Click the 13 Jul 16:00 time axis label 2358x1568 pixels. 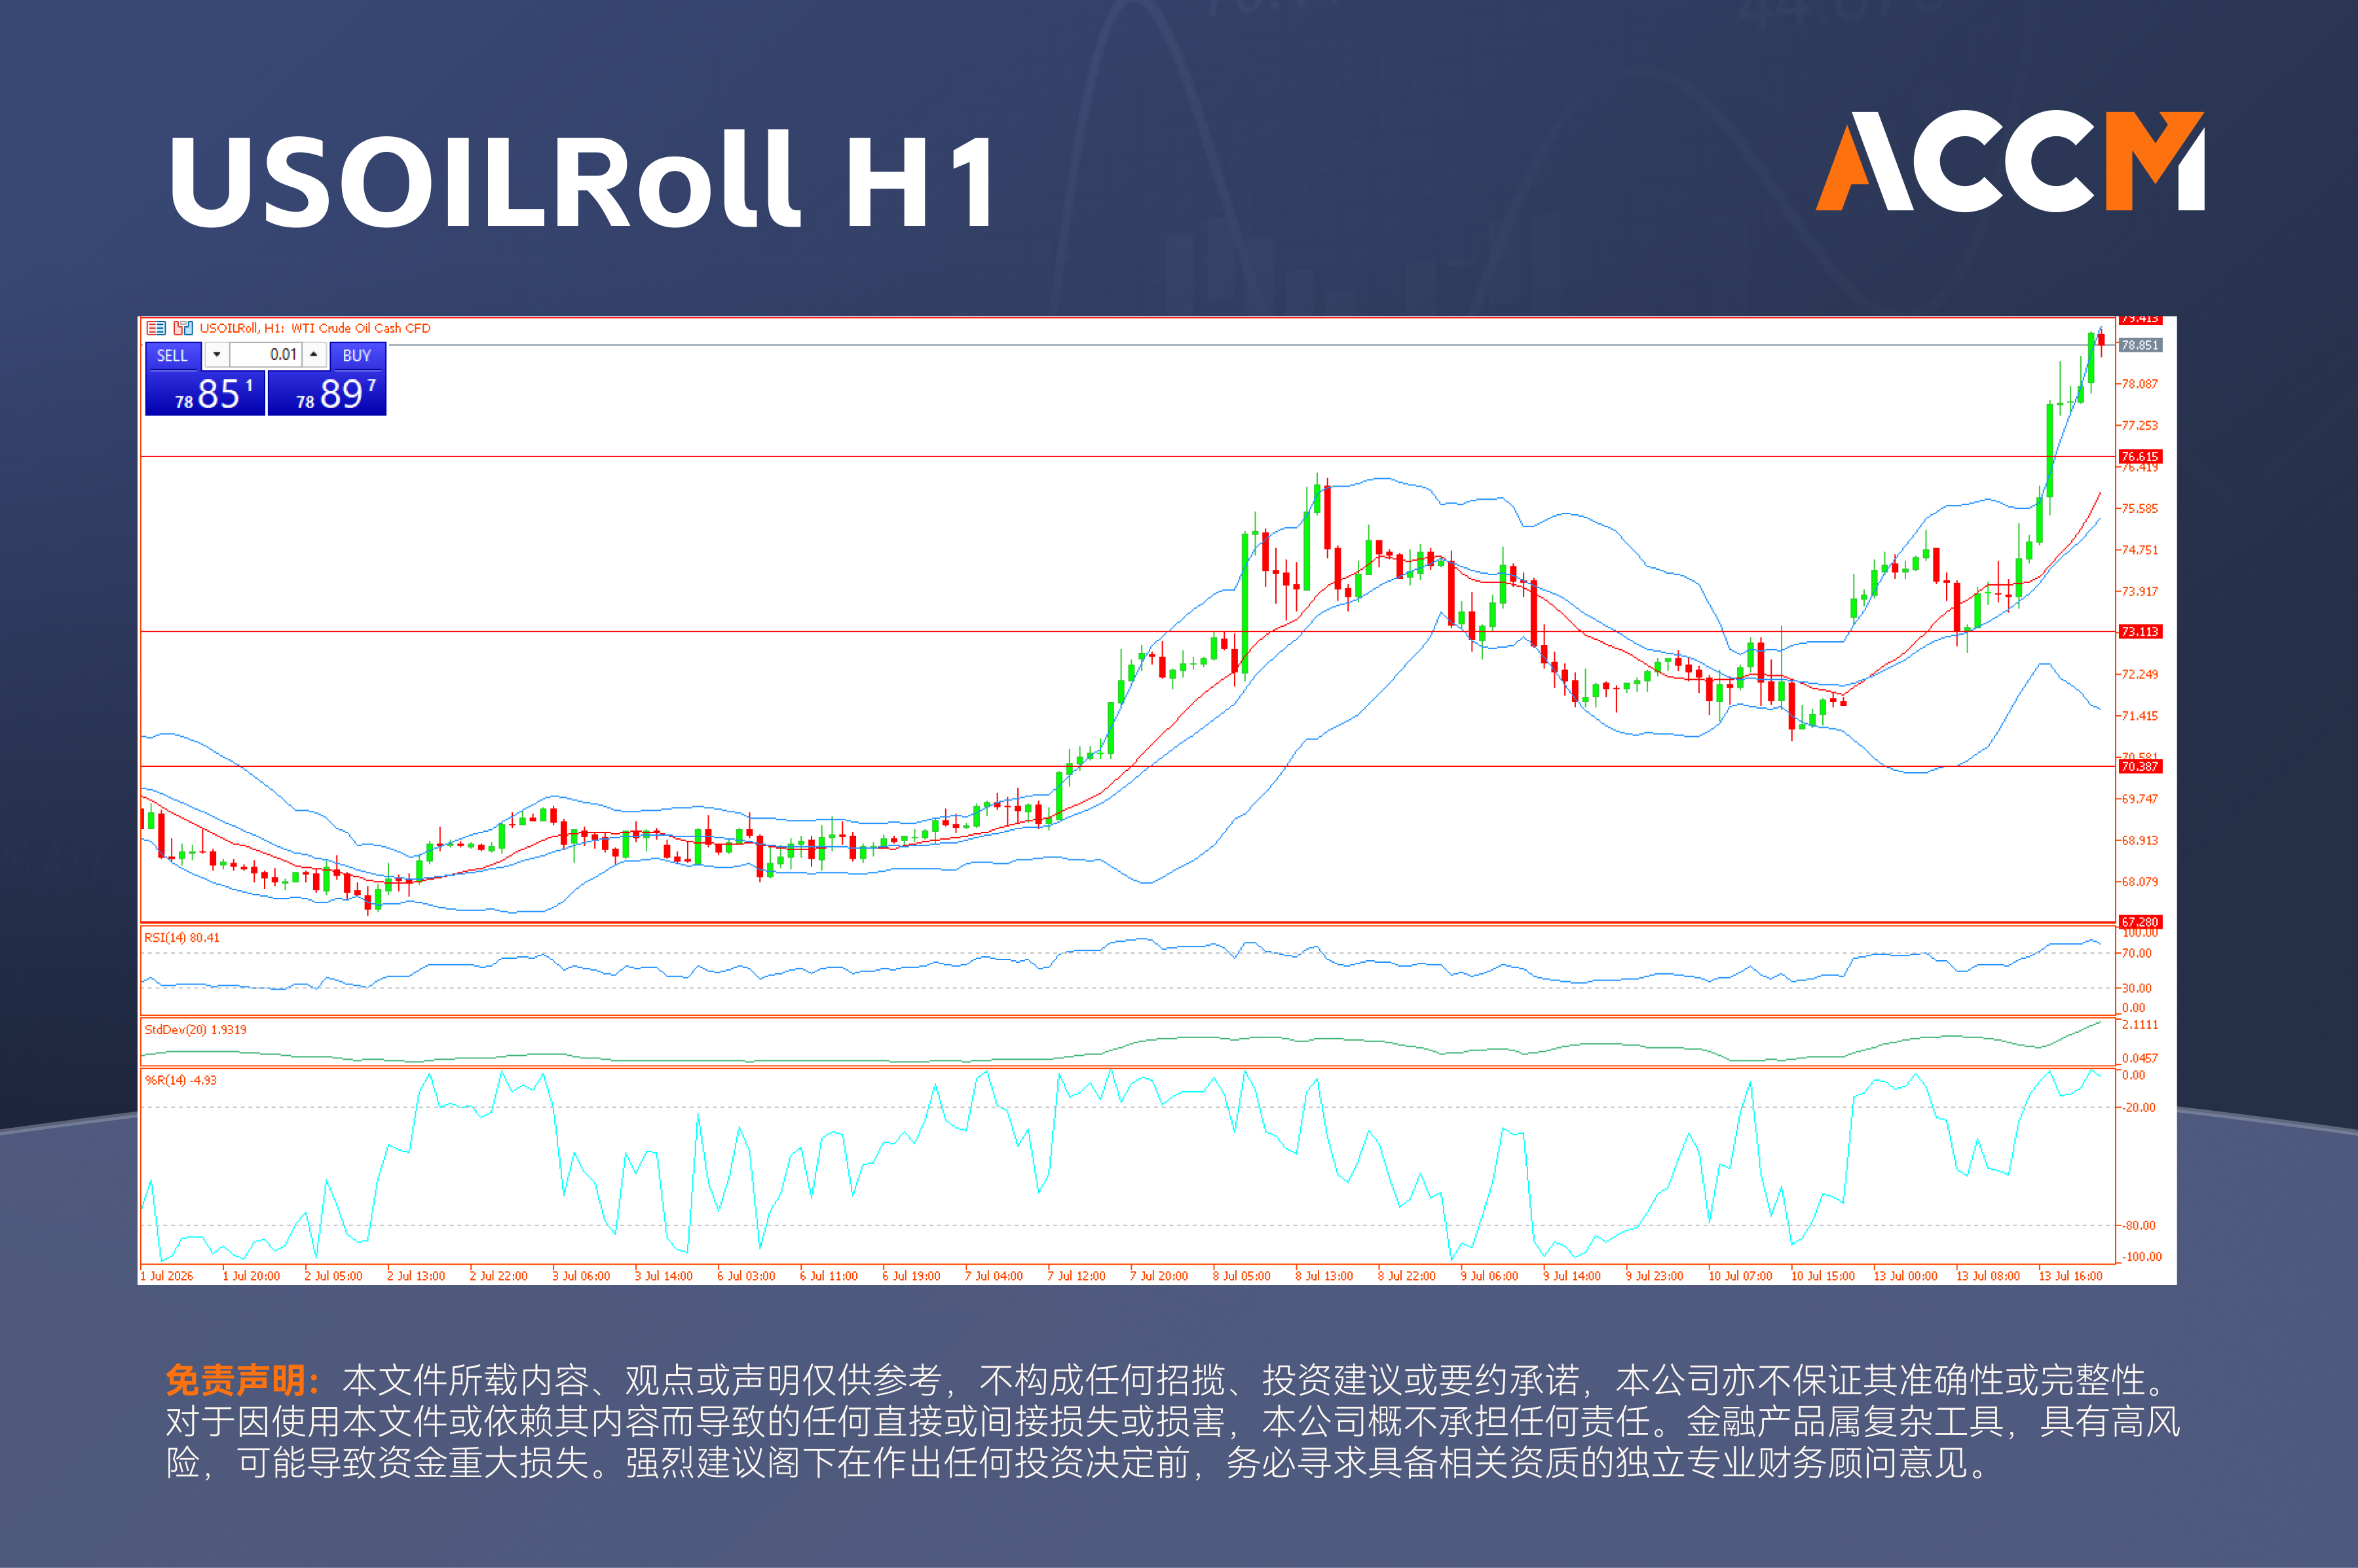pyautogui.click(x=2071, y=1276)
